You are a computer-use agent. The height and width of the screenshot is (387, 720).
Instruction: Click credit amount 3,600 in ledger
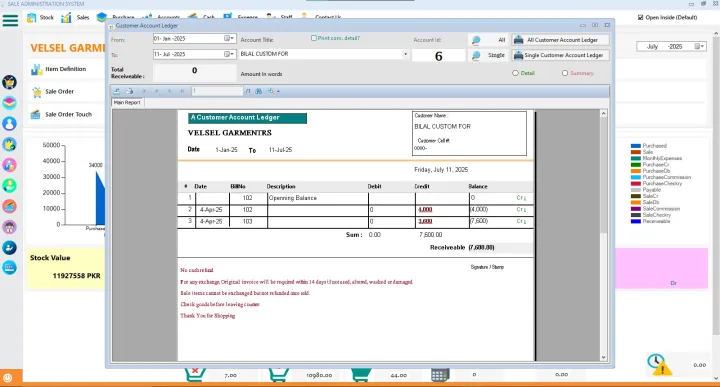pos(425,221)
